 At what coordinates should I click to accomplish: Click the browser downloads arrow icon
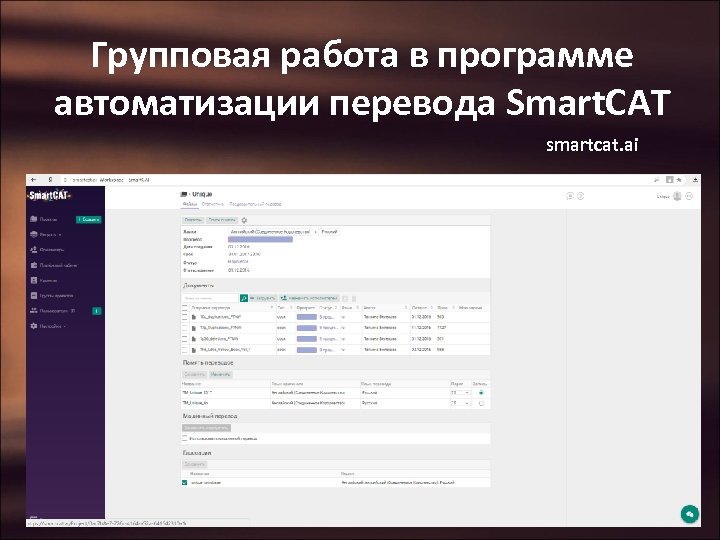coord(695,180)
